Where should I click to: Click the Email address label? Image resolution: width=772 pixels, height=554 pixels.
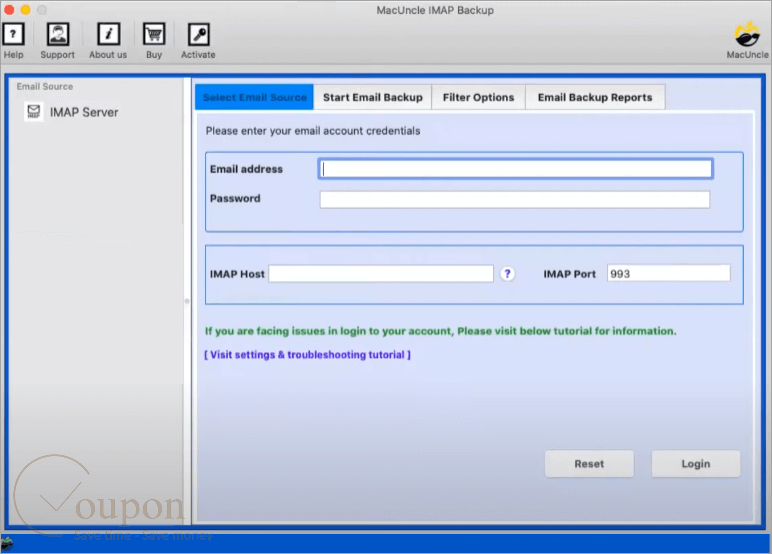pos(246,169)
